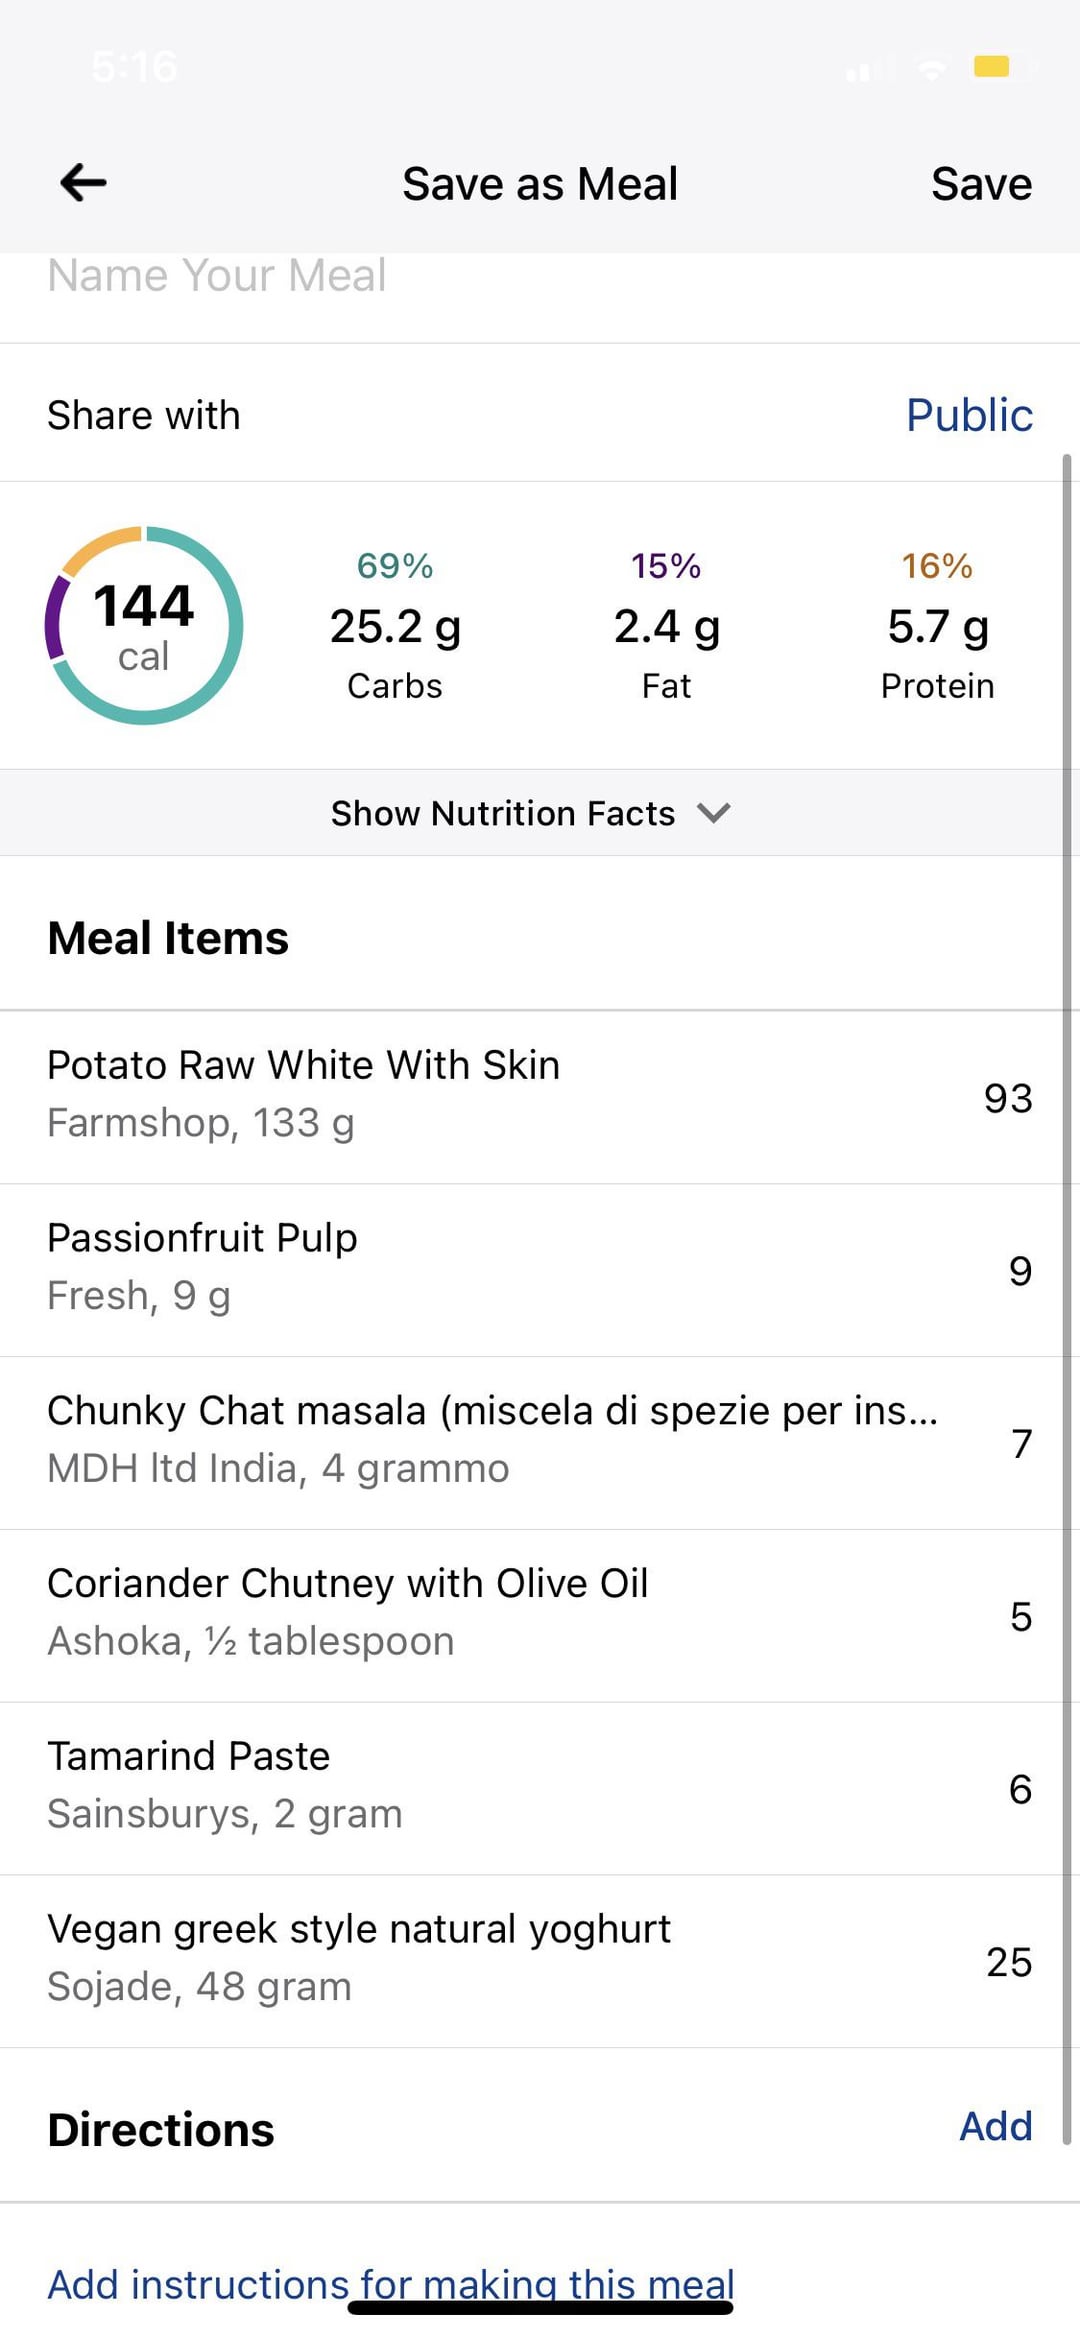Tap Add next to Directions
This screenshot has width=1080, height=2338.
pos(995,2126)
